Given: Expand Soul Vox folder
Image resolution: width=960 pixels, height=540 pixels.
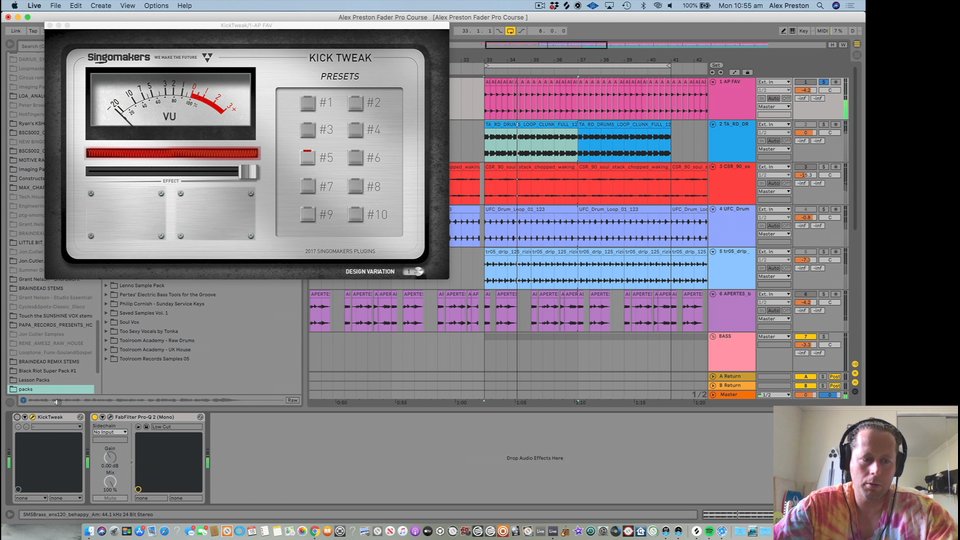Looking at the screenshot, I should point(106,322).
